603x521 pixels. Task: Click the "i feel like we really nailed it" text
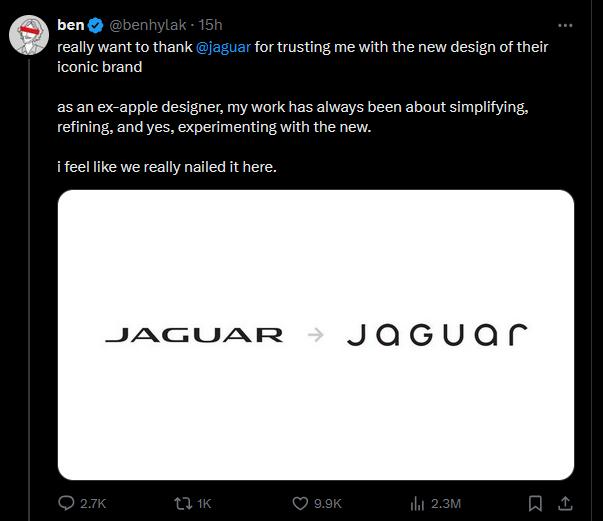tap(167, 167)
